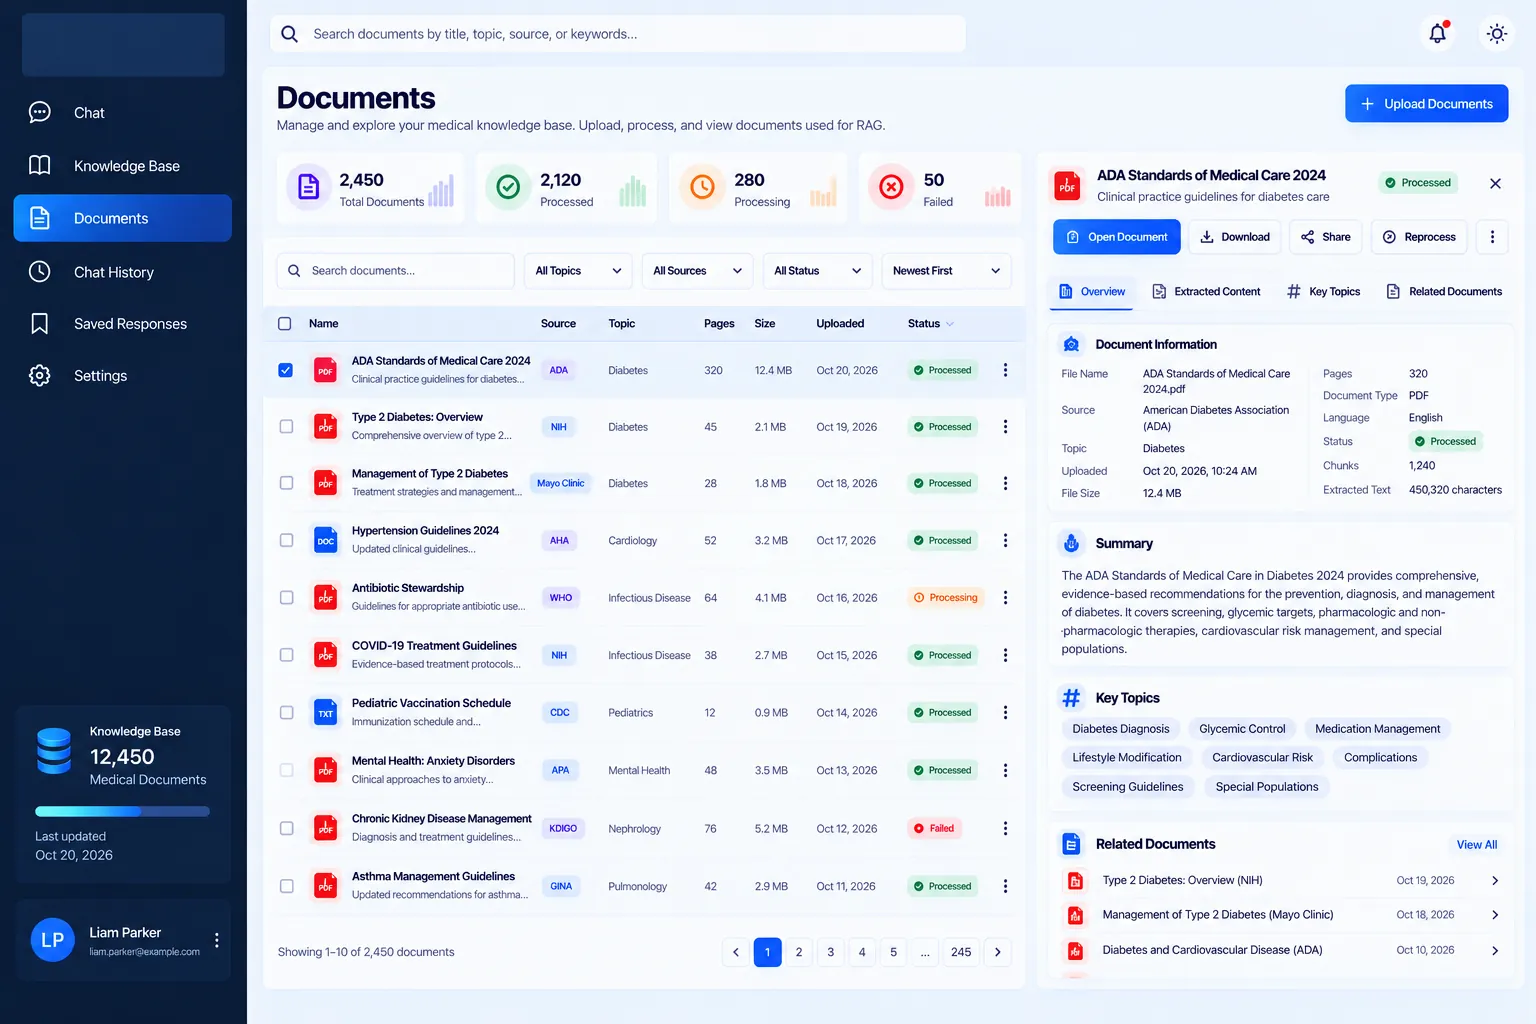Sort by the Status column header
Viewport: 1536px width, 1024px height.
(930, 324)
